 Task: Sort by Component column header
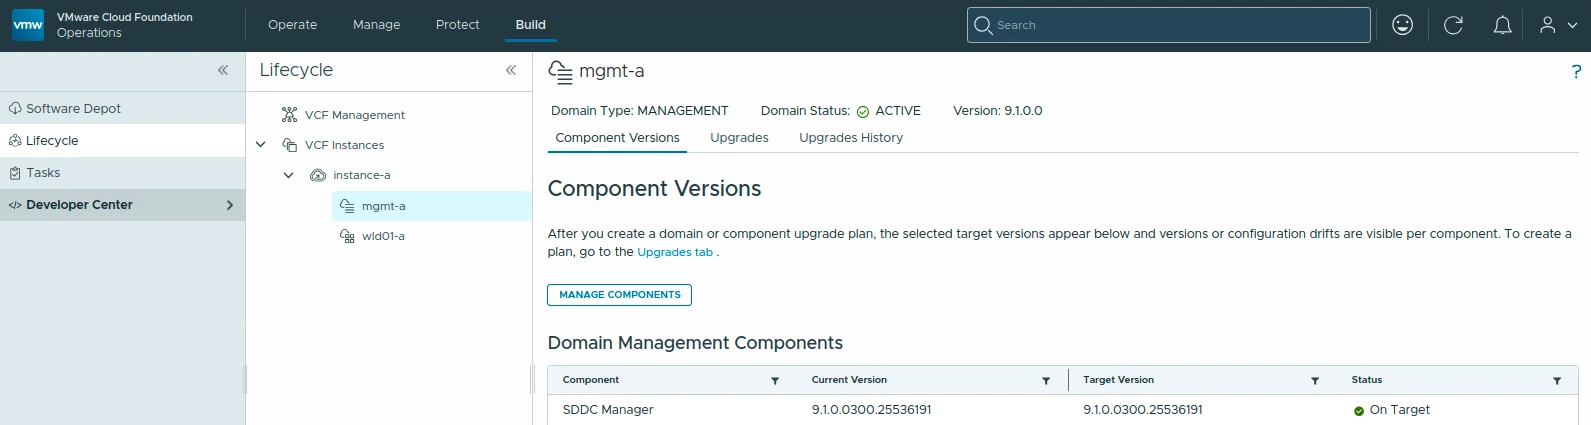click(x=591, y=380)
